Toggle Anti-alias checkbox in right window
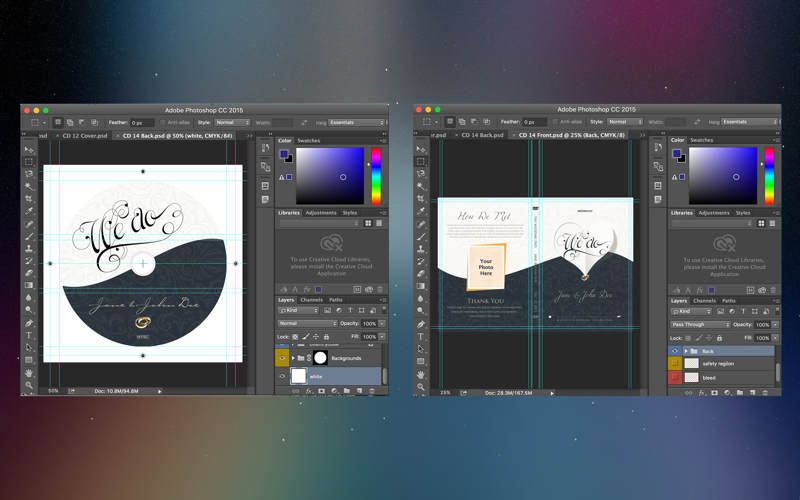Viewport: 800px width, 500px height. [x=555, y=122]
